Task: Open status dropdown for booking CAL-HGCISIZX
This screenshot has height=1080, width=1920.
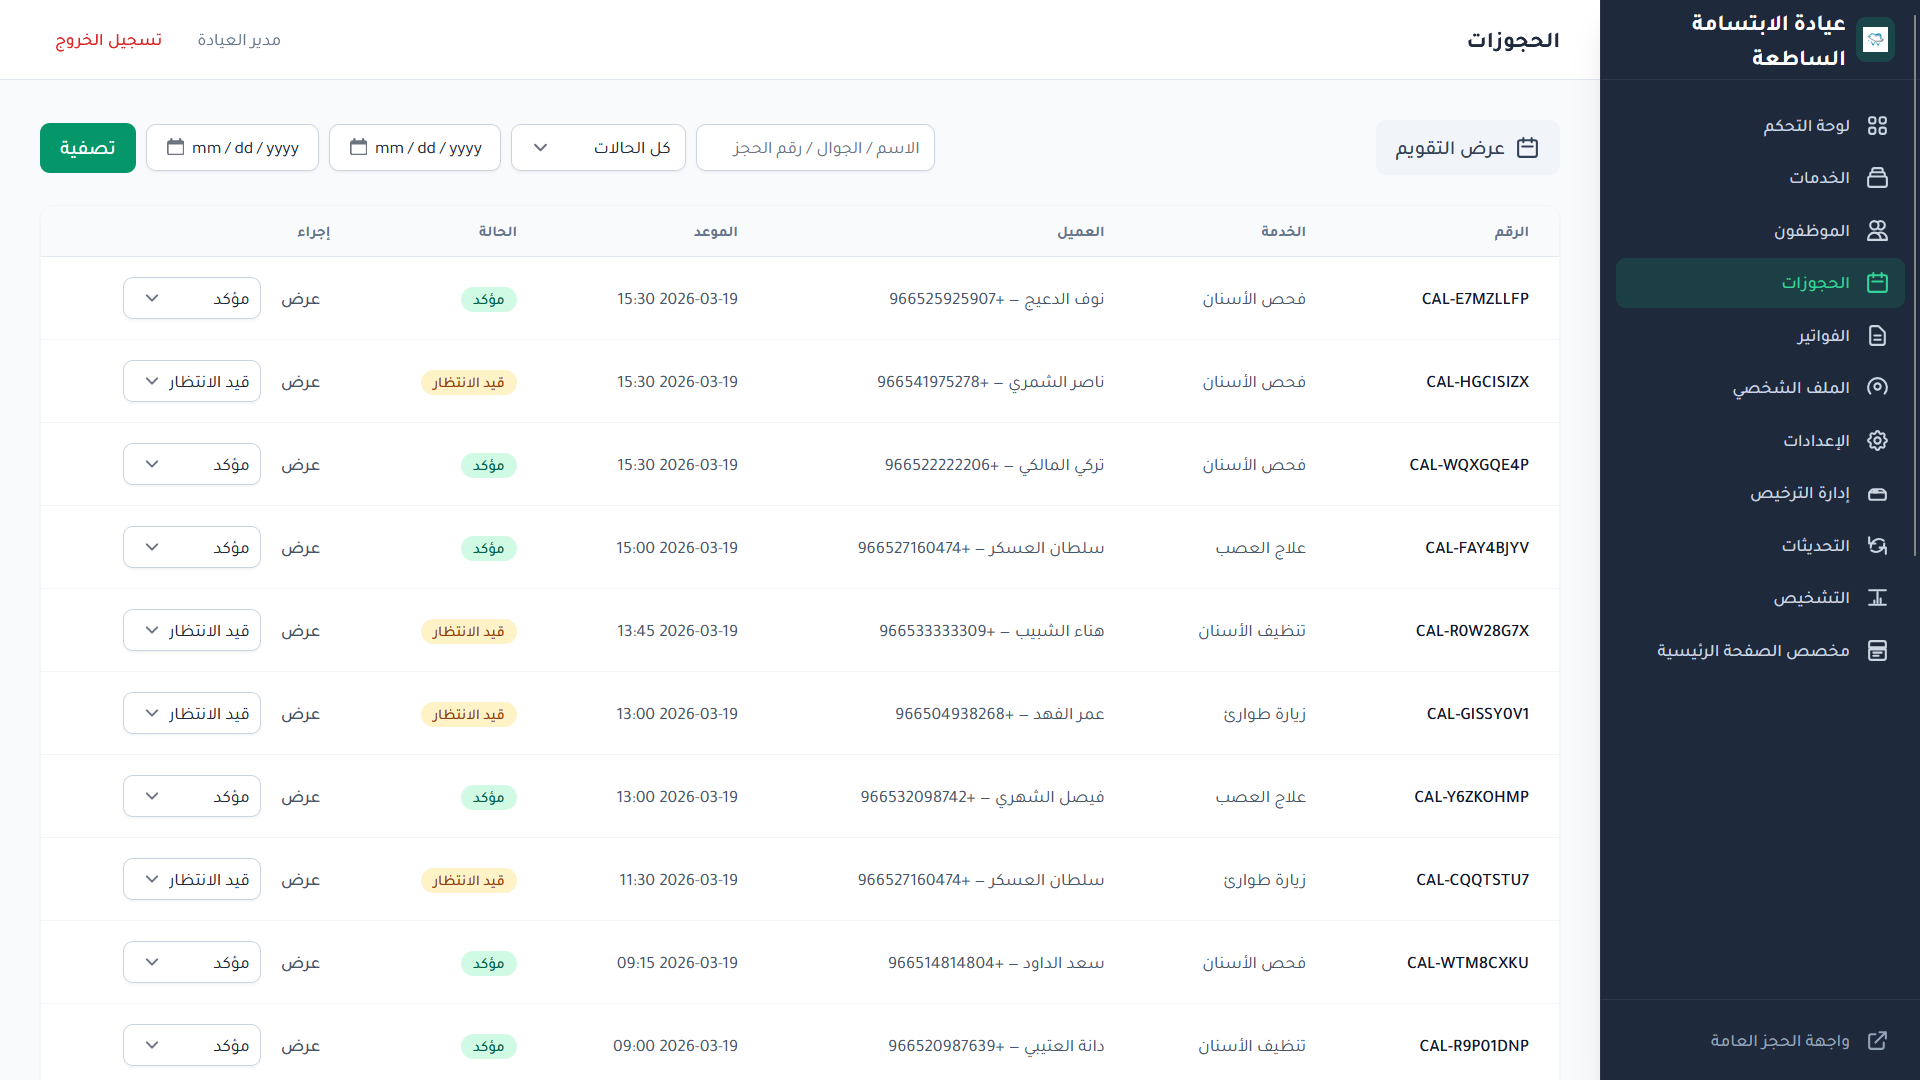Action: click(x=192, y=382)
